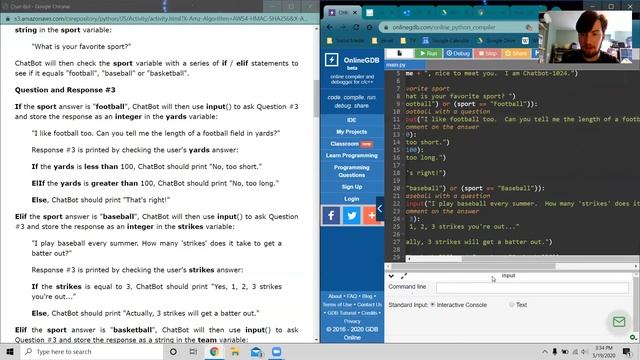Click the 'Question and Response #3' heading

point(65,90)
